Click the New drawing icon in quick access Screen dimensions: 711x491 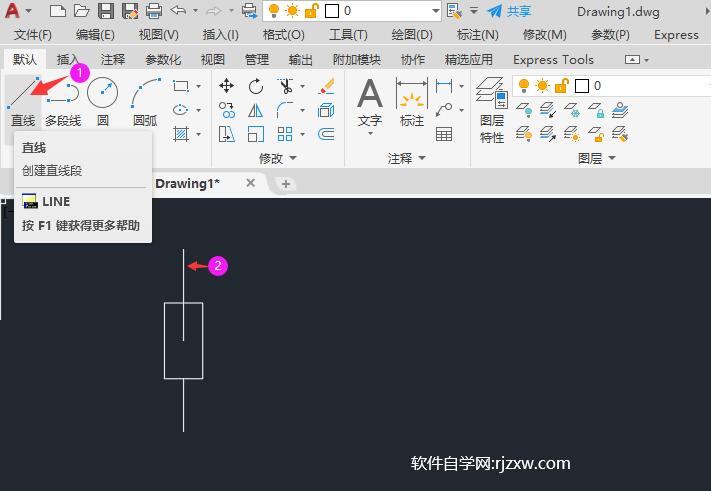[x=58, y=10]
